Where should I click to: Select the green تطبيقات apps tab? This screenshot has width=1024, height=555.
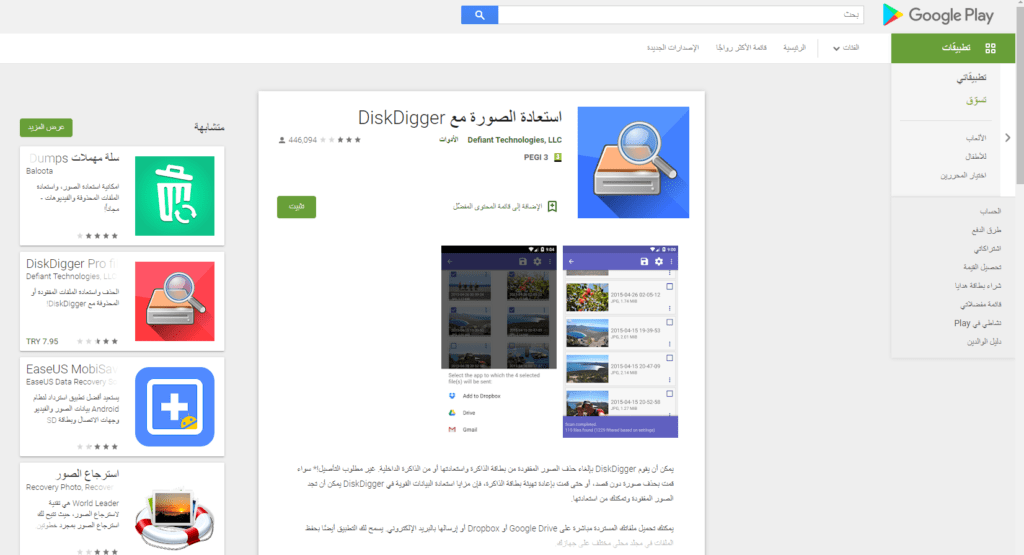[x=955, y=48]
